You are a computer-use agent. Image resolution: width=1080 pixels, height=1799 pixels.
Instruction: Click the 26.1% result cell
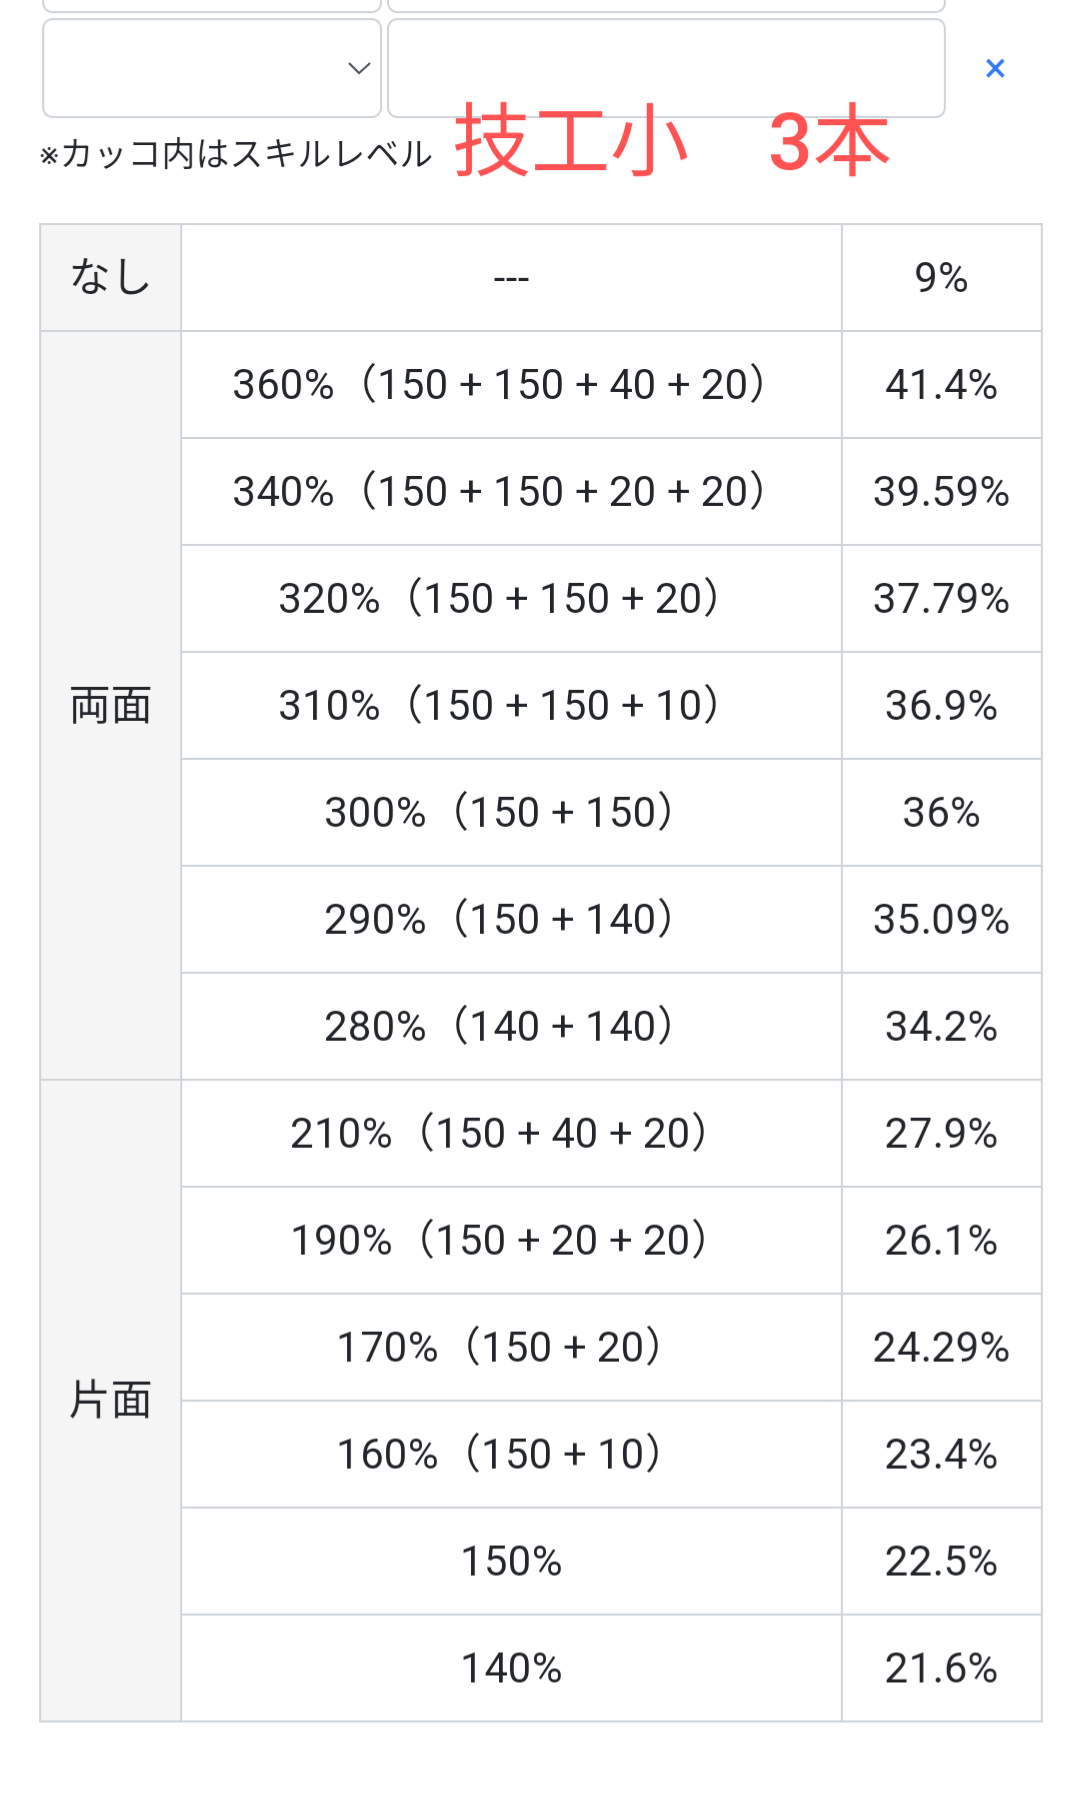coord(941,1240)
